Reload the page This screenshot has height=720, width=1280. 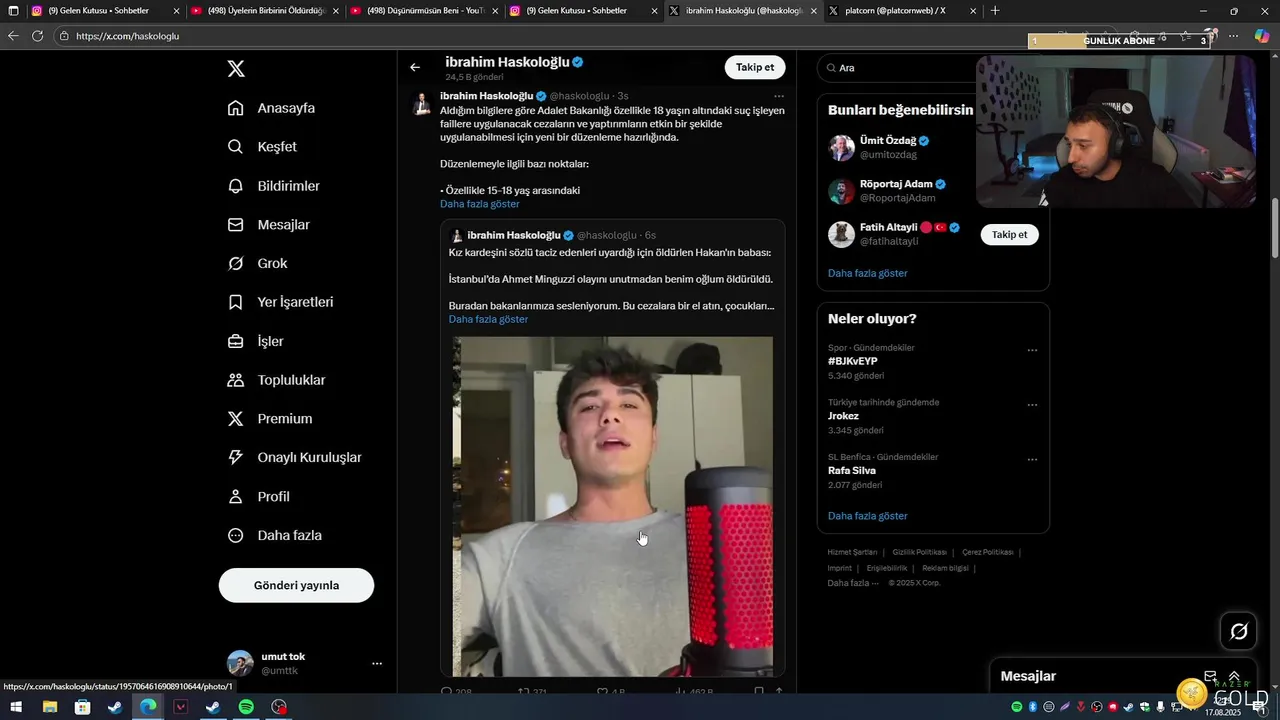tap(37, 36)
